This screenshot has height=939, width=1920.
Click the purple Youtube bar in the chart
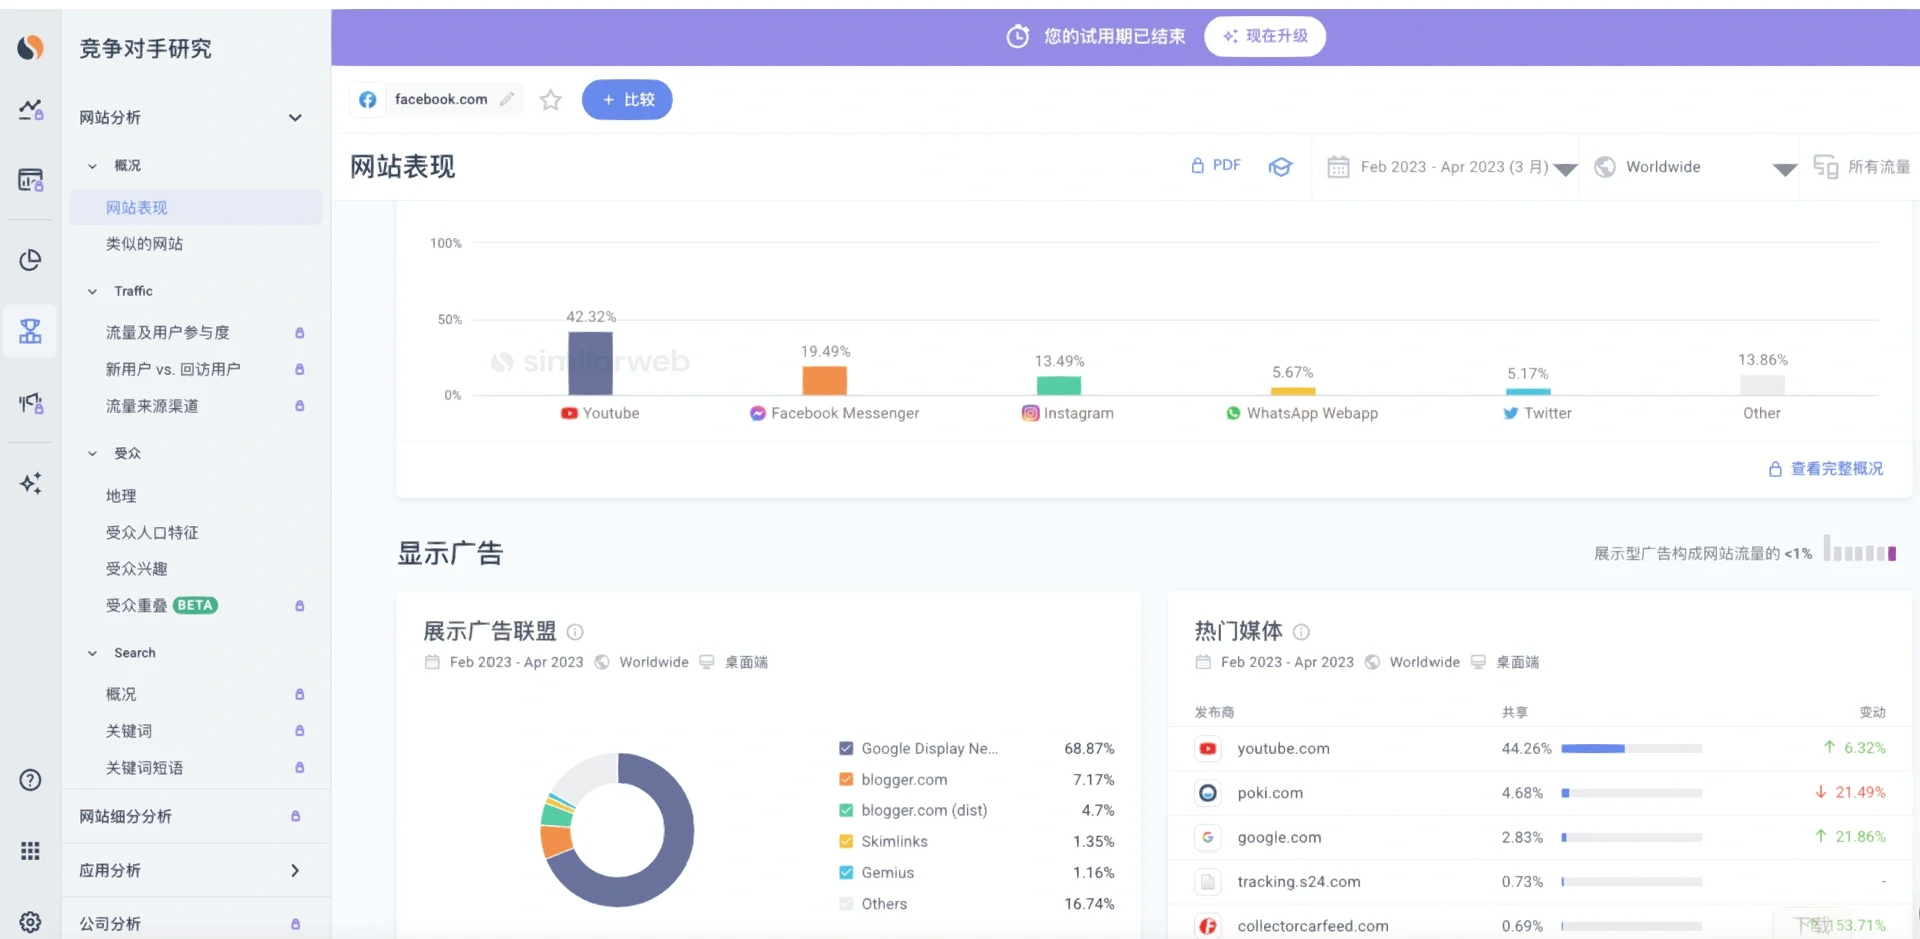pos(590,363)
